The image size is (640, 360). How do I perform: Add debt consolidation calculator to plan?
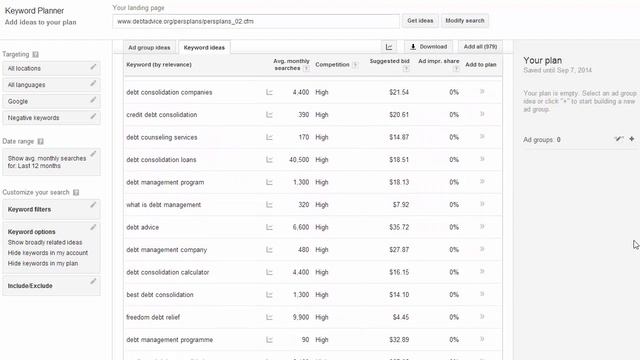pos(482,271)
